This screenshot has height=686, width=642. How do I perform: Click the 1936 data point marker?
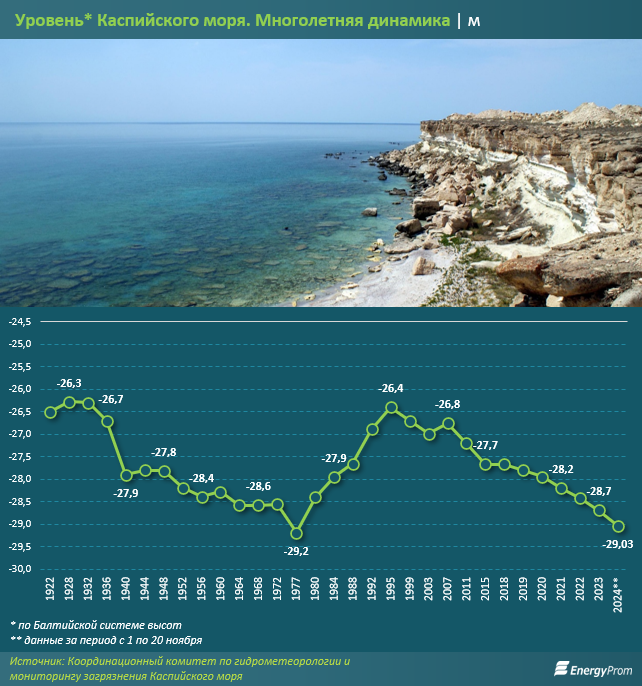(x=107, y=421)
